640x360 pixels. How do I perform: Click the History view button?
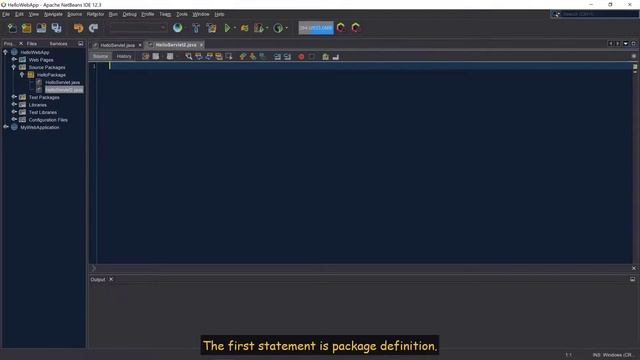(124, 56)
